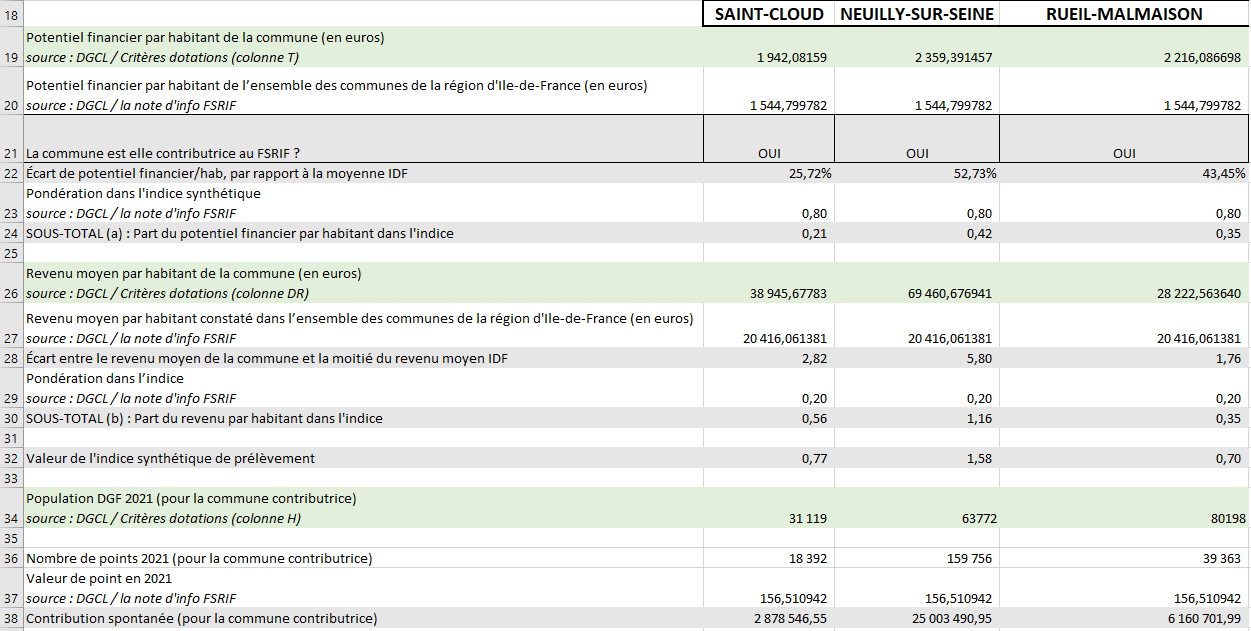
Task: Select the NEUILLY-SUR-SEINE header cell
Action: click(x=917, y=14)
